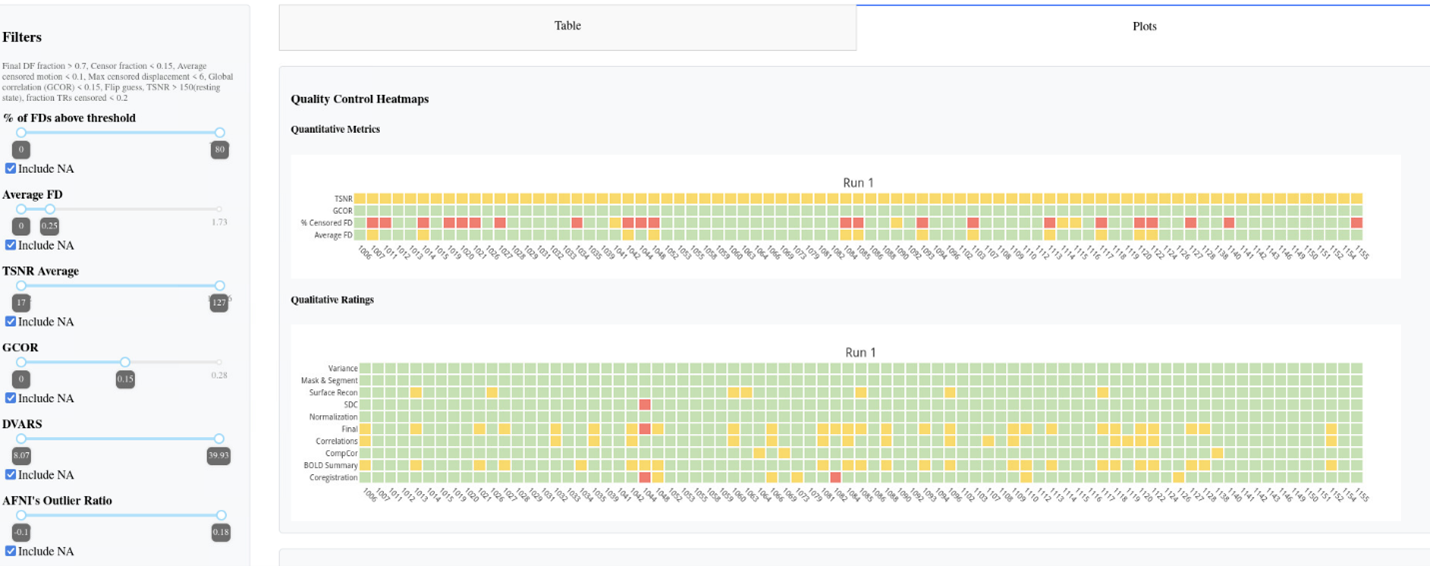Click the right handle of % of FDs slider
This screenshot has width=1430, height=566.
pos(220,132)
